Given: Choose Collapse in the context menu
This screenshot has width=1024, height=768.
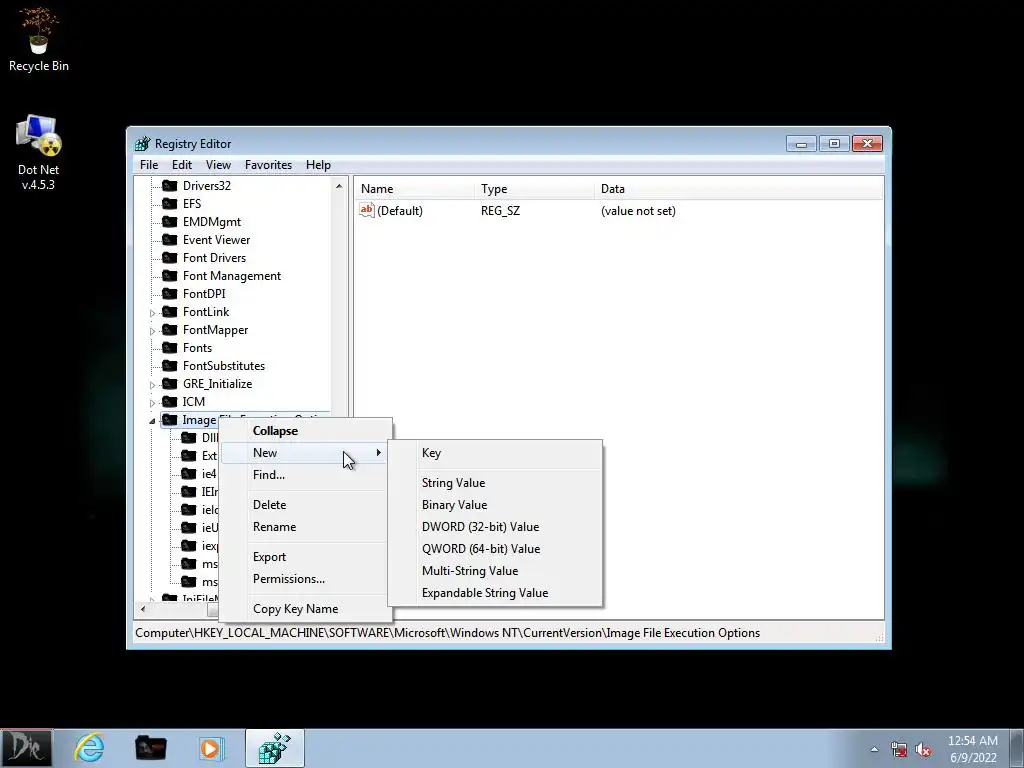Looking at the screenshot, I should click(x=306, y=431).
